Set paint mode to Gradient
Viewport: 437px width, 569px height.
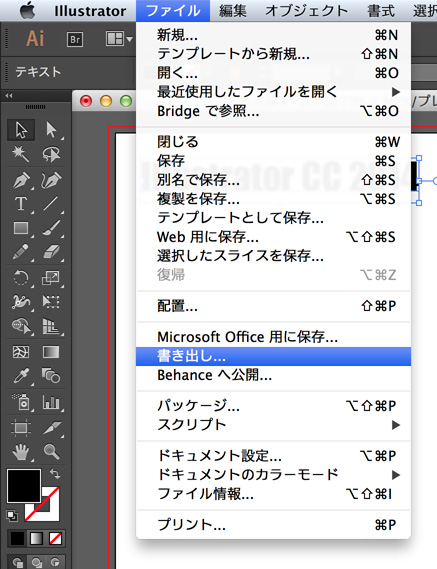pos(36,539)
